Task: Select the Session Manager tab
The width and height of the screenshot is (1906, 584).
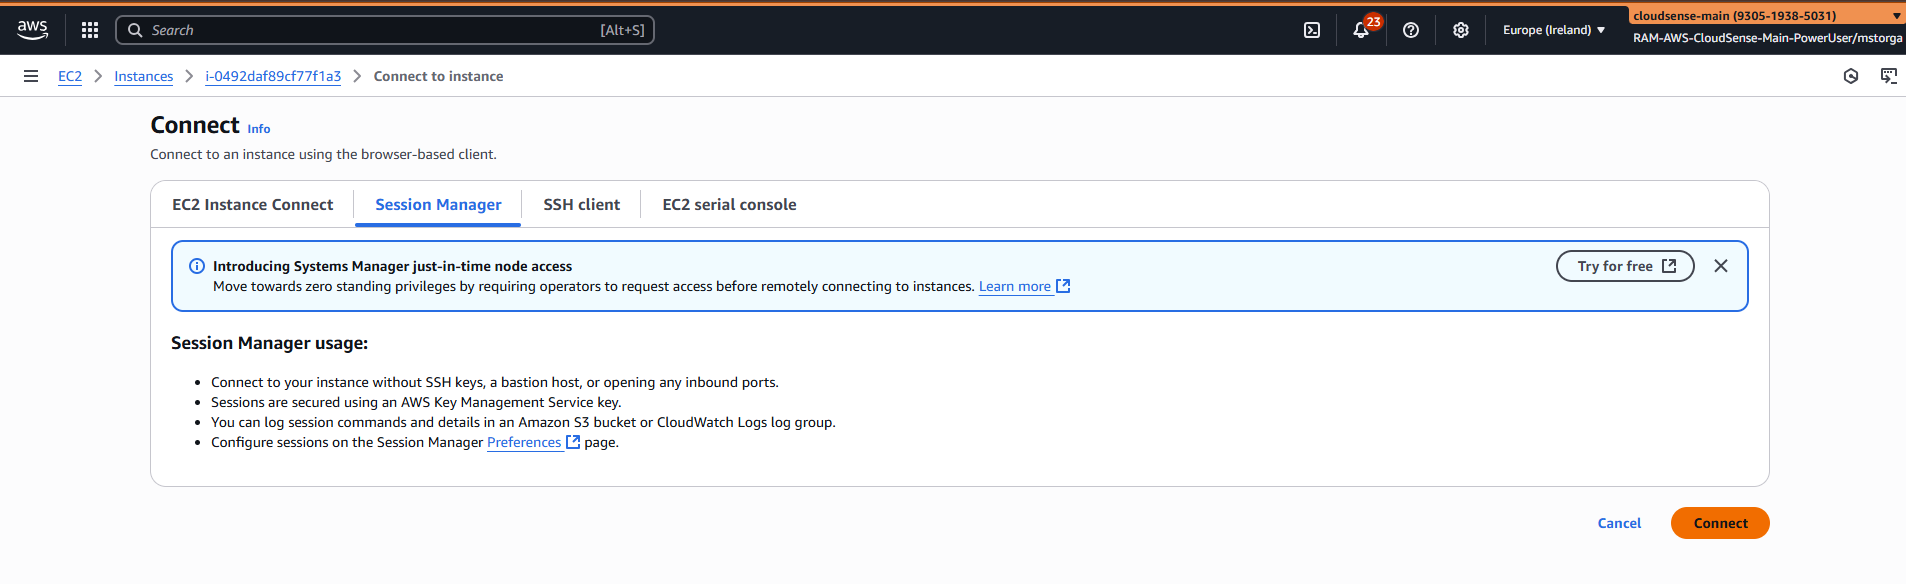Action: click(438, 204)
